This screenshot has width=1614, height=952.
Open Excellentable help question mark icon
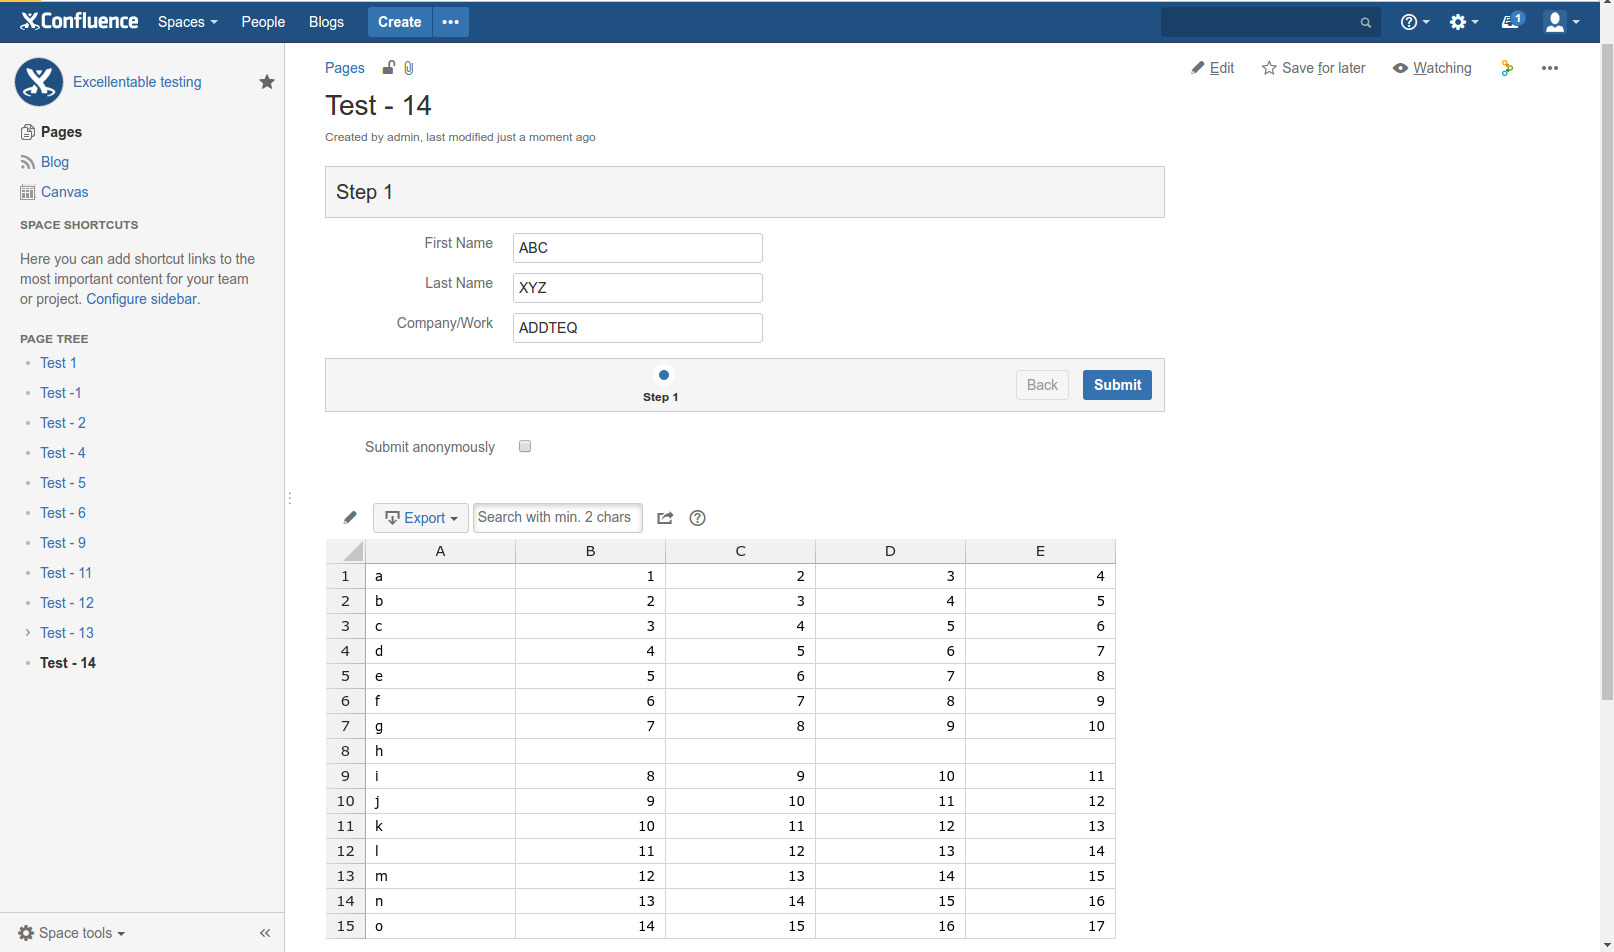pyautogui.click(x=697, y=518)
